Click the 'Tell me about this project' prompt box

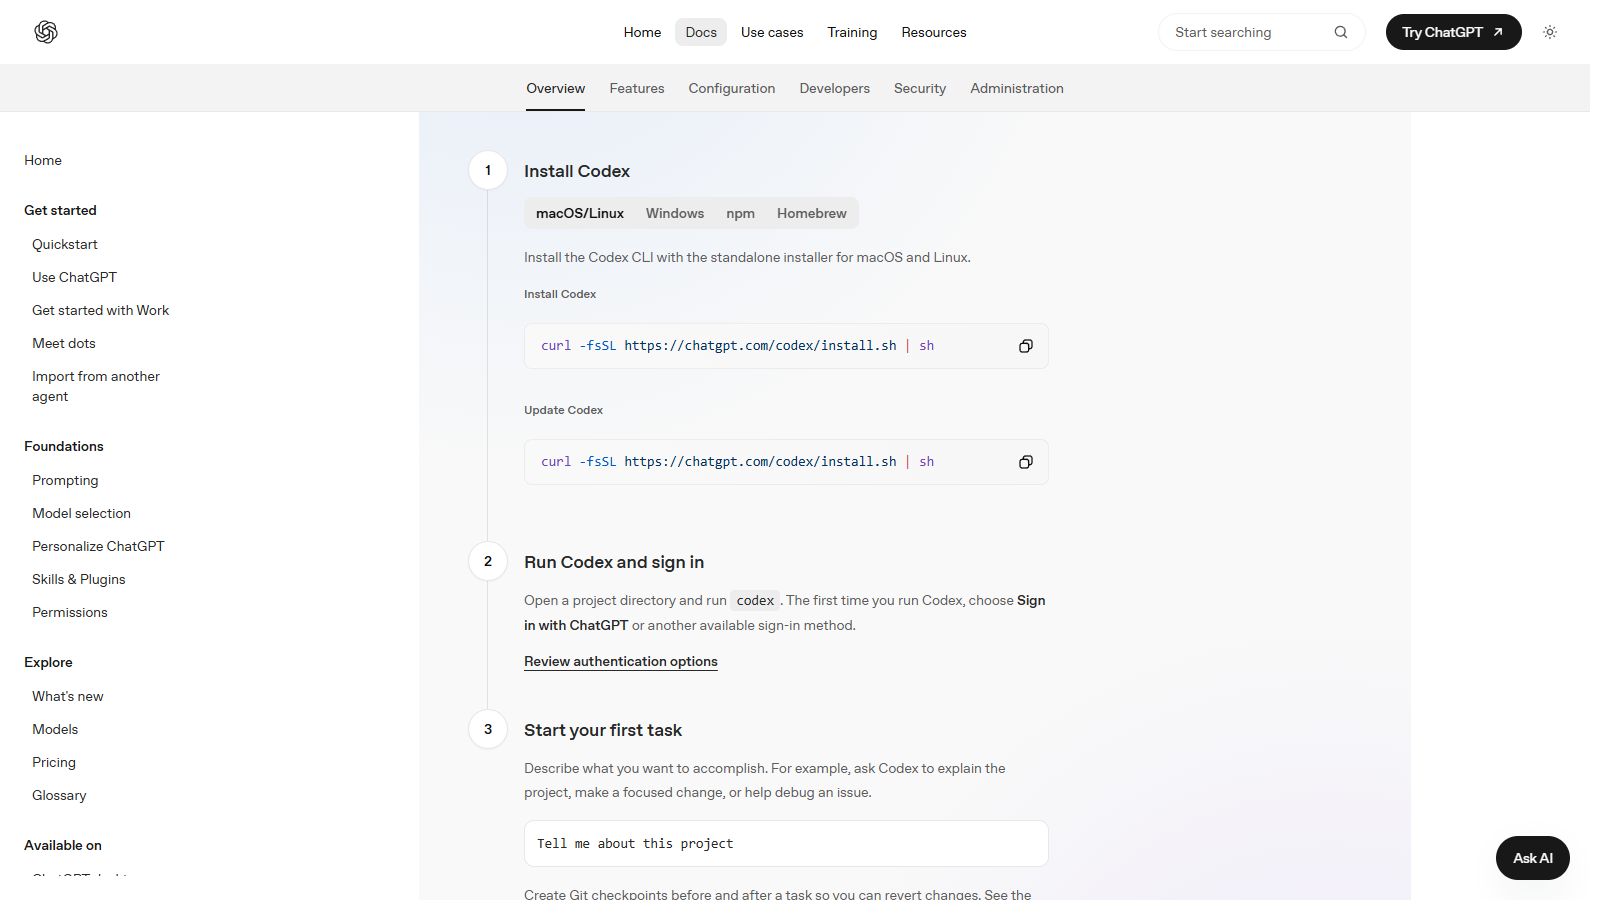click(x=786, y=843)
